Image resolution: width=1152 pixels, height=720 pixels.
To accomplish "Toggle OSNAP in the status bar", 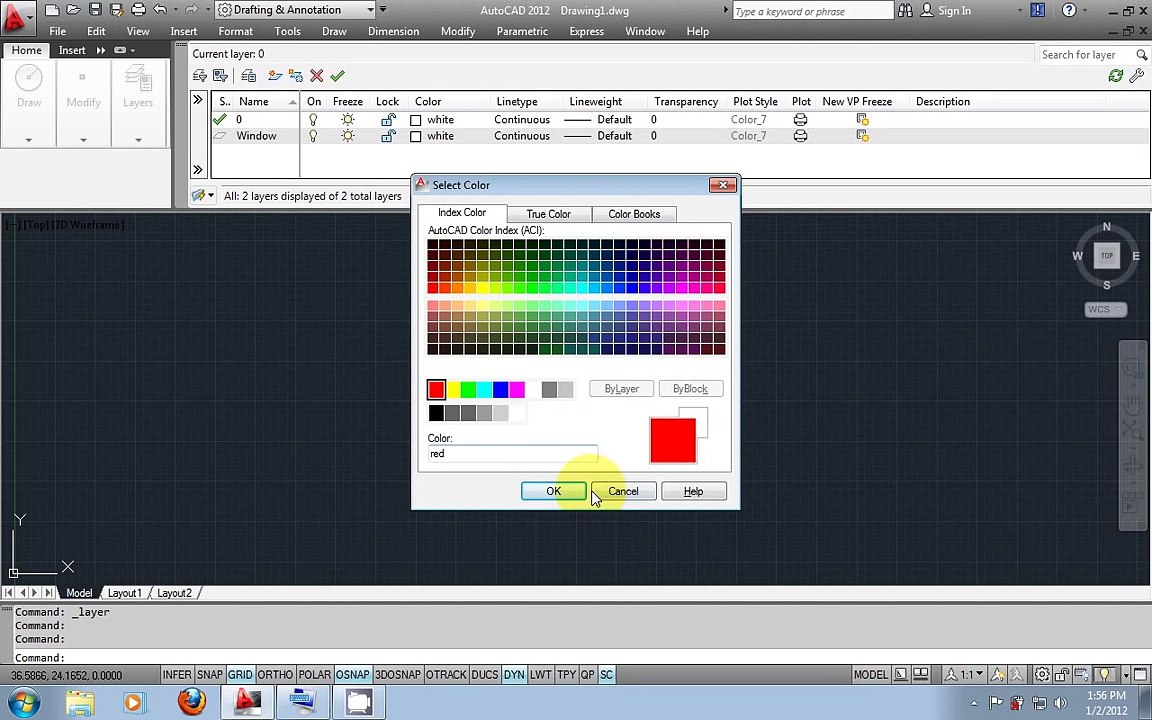I will (353, 674).
